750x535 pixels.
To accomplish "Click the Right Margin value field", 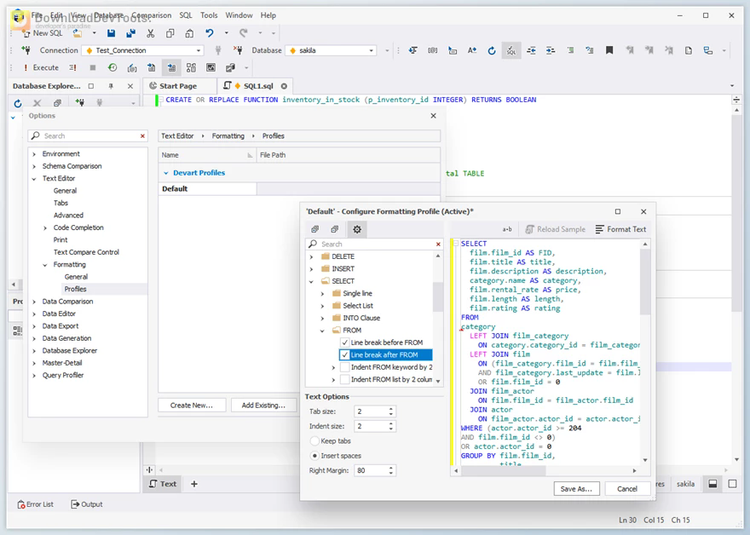I will tap(371, 470).
